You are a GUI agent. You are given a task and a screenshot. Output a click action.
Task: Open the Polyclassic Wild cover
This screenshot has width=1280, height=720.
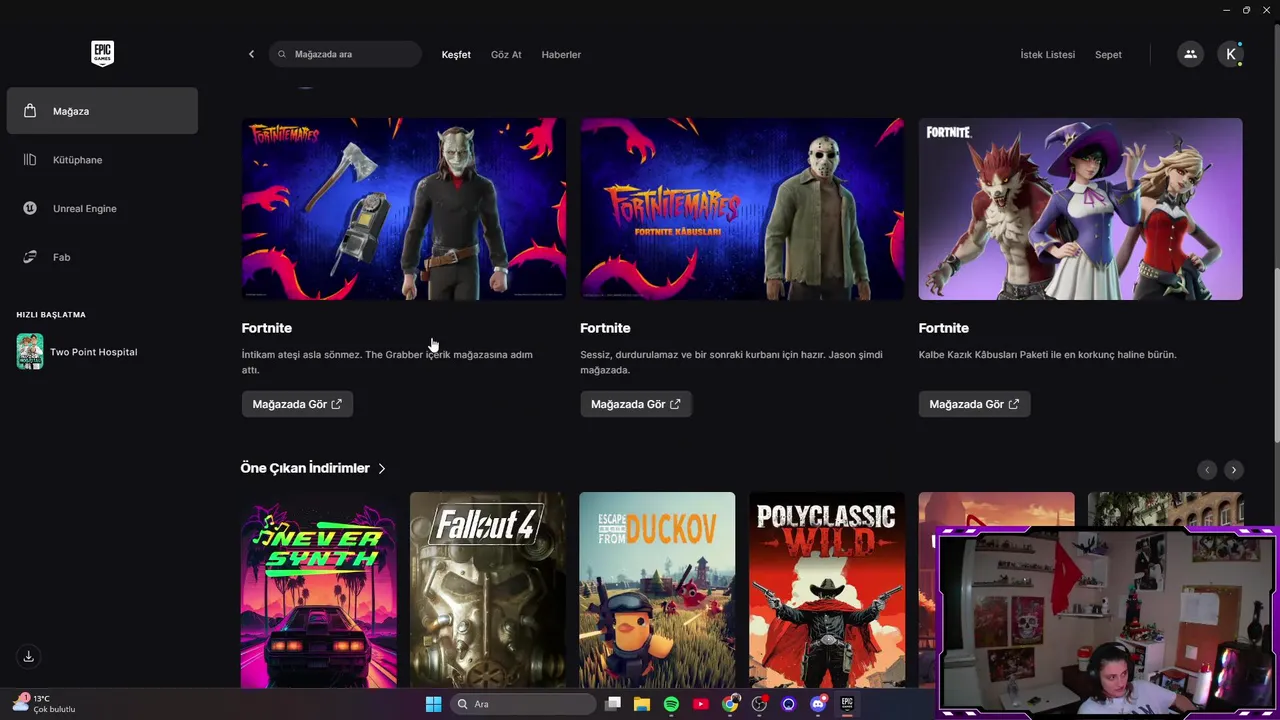(826, 590)
